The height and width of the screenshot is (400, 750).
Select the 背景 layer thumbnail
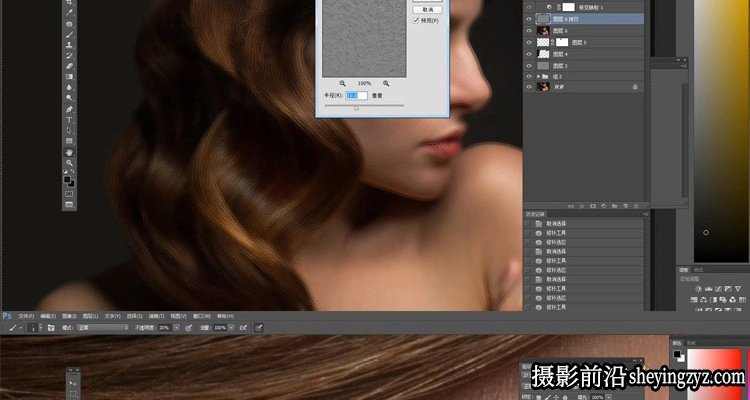[x=543, y=87]
